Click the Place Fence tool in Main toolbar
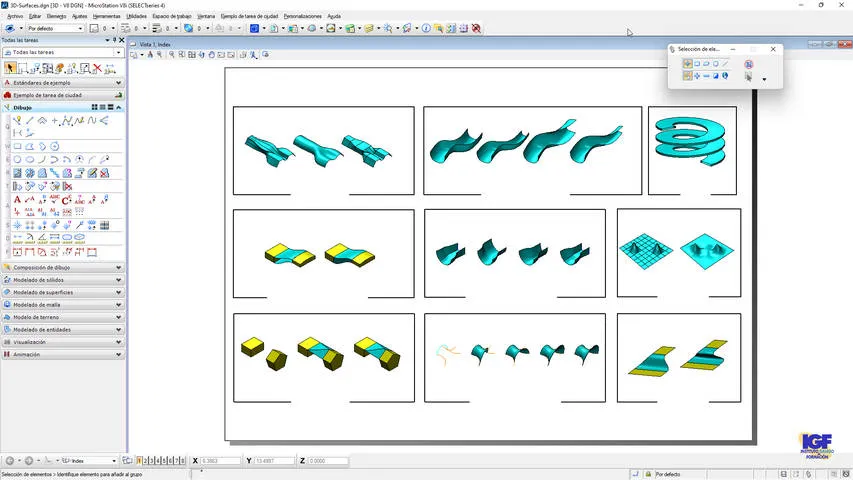The height and width of the screenshot is (480, 853). [23, 69]
